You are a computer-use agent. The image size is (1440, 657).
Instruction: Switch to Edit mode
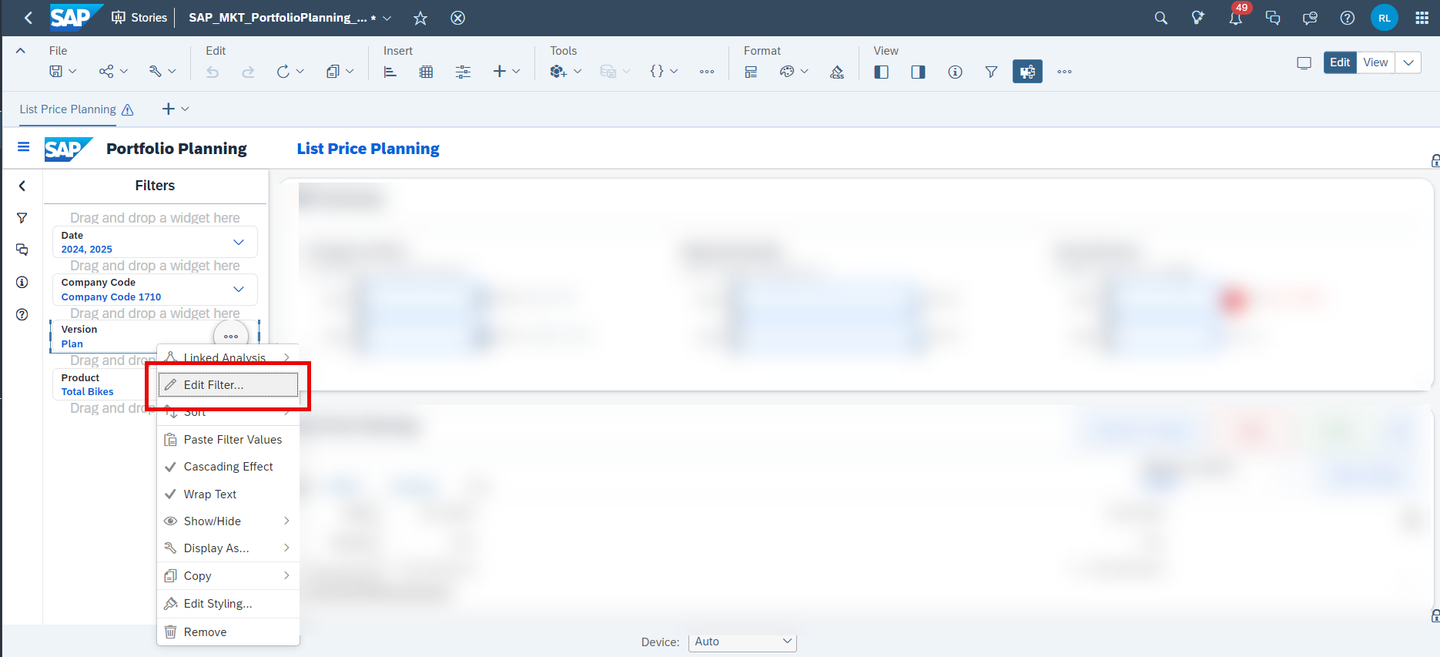coord(1340,62)
